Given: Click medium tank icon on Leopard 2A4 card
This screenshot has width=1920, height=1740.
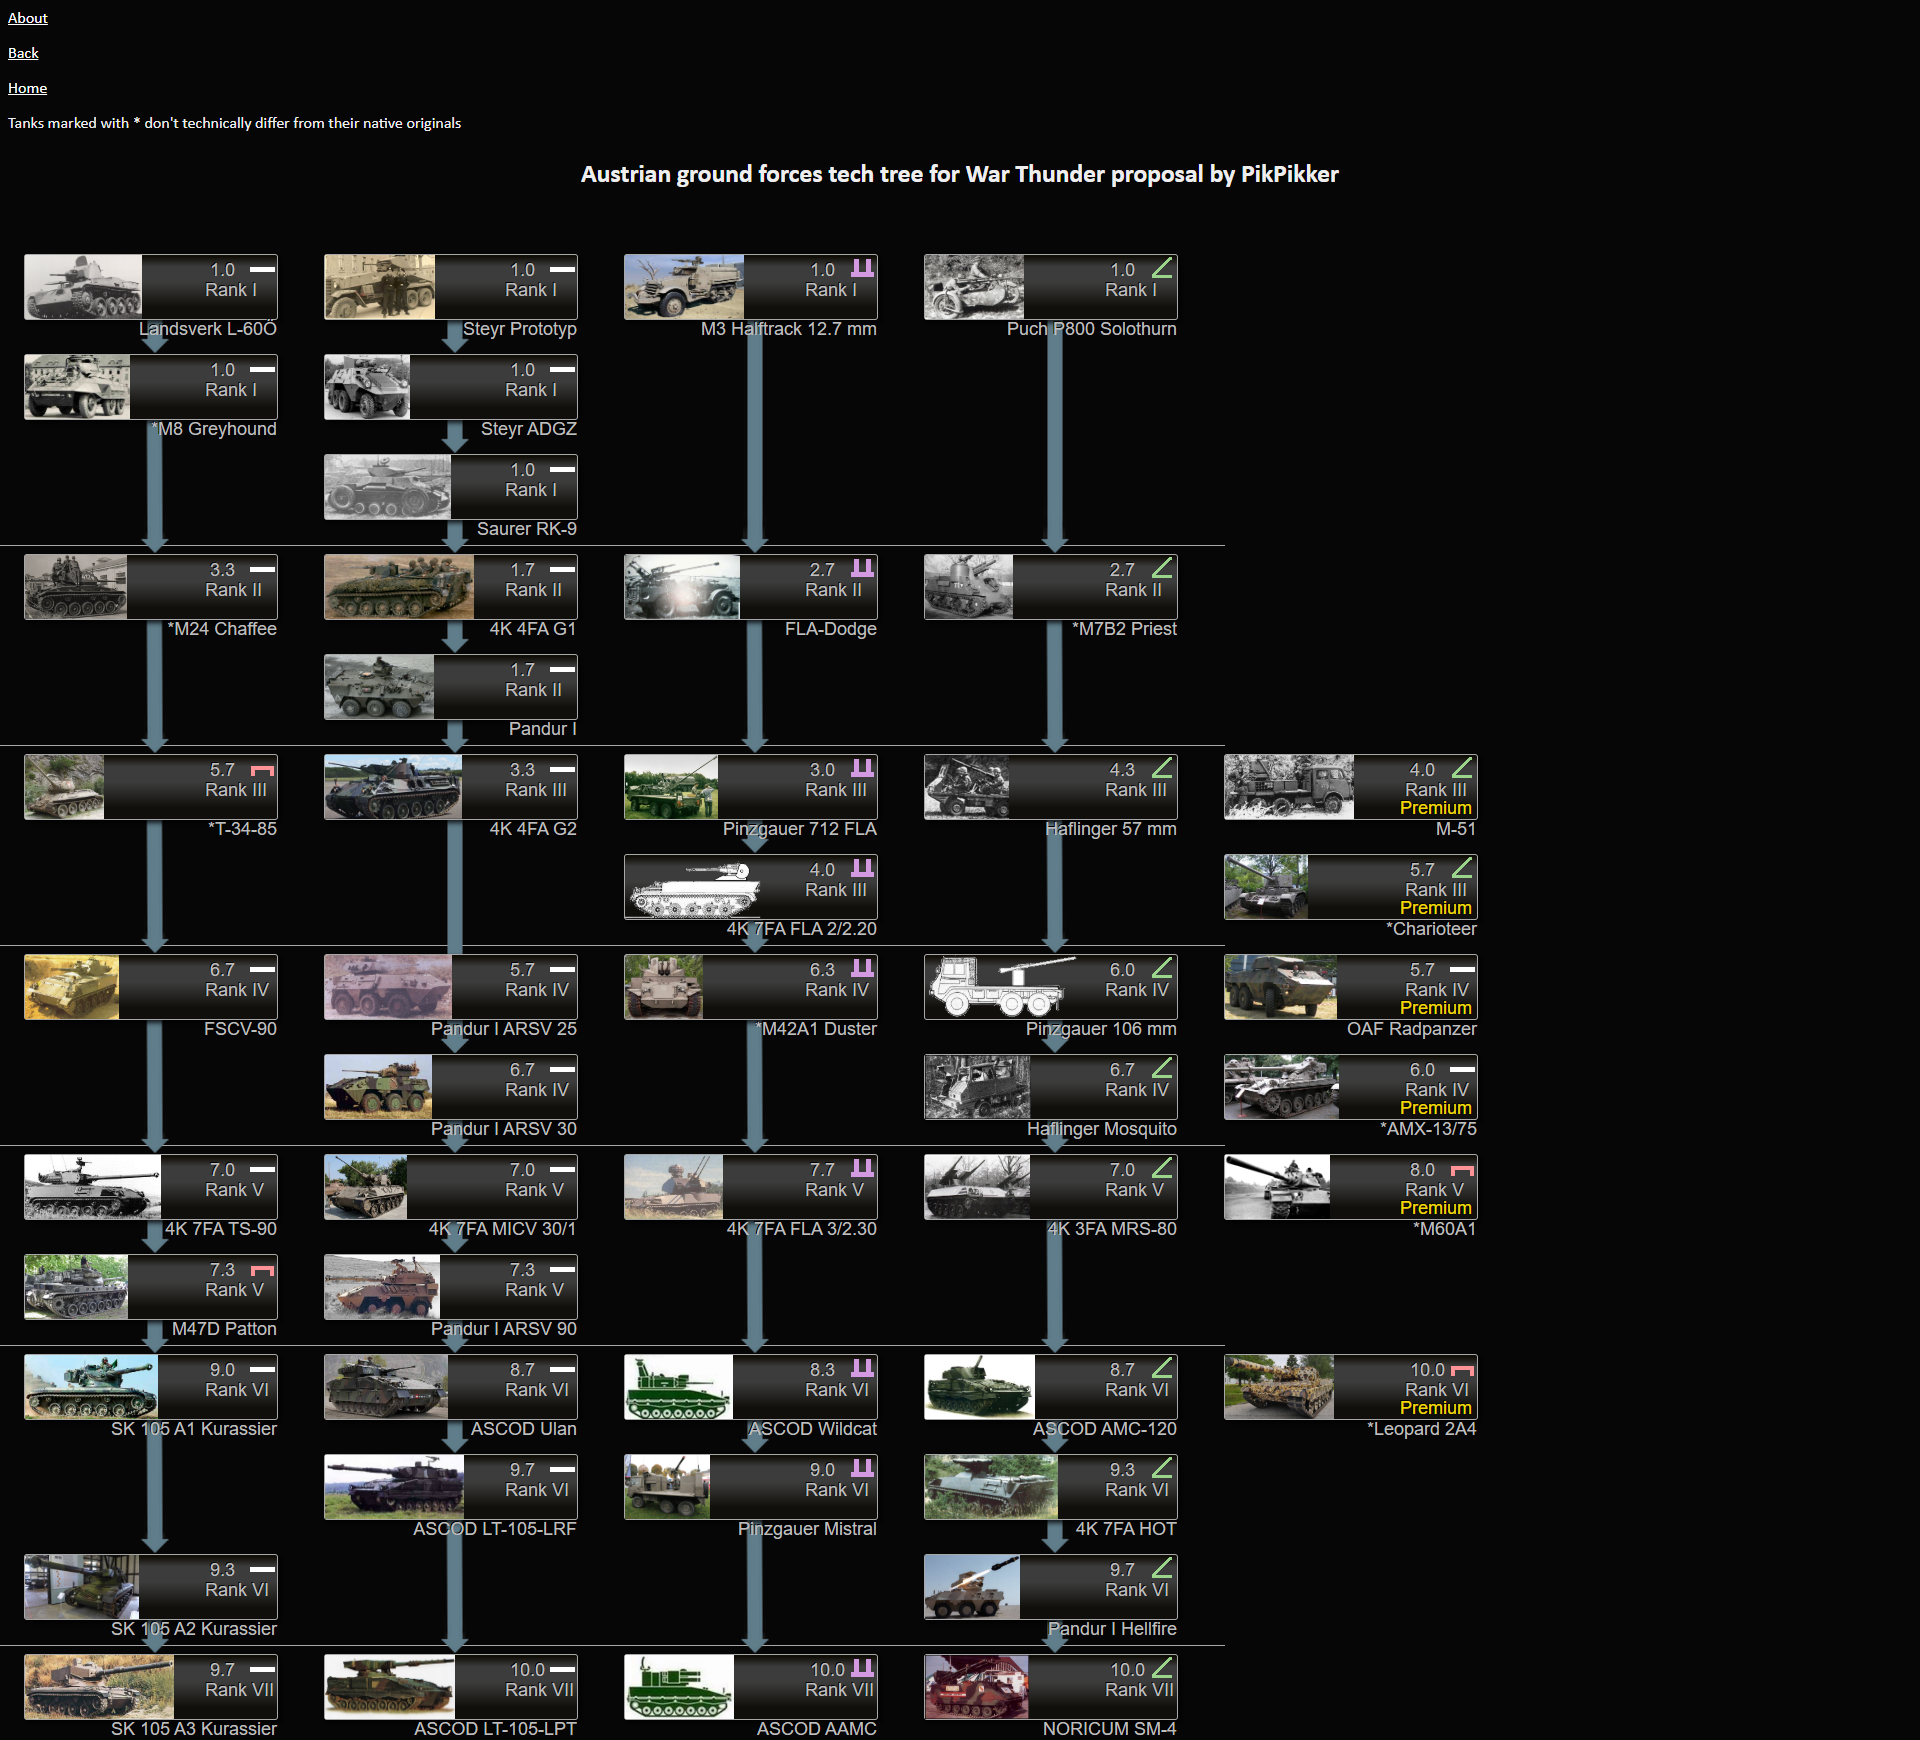Looking at the screenshot, I should (x=1462, y=1370).
